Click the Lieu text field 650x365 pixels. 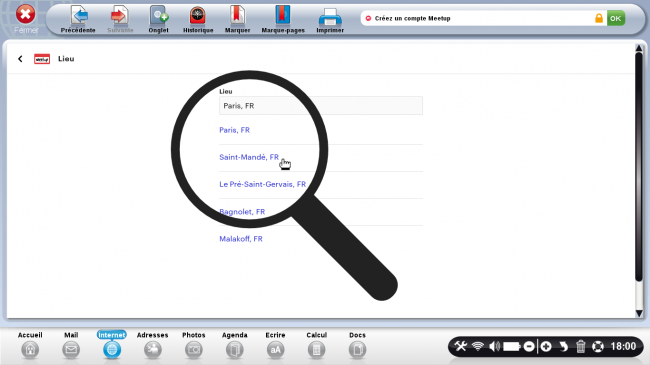pyautogui.click(x=321, y=106)
